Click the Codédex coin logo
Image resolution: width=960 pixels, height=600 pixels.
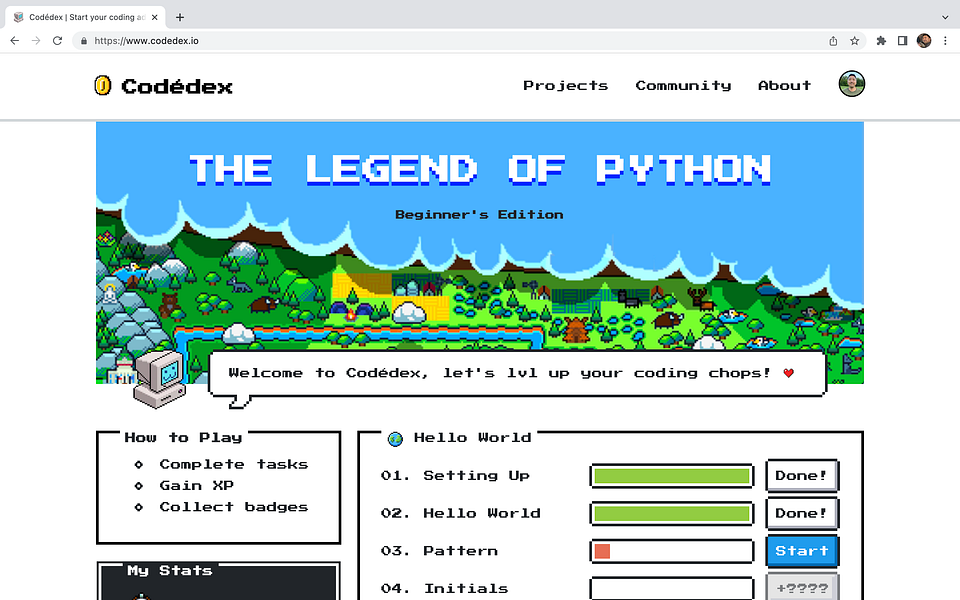coord(103,86)
